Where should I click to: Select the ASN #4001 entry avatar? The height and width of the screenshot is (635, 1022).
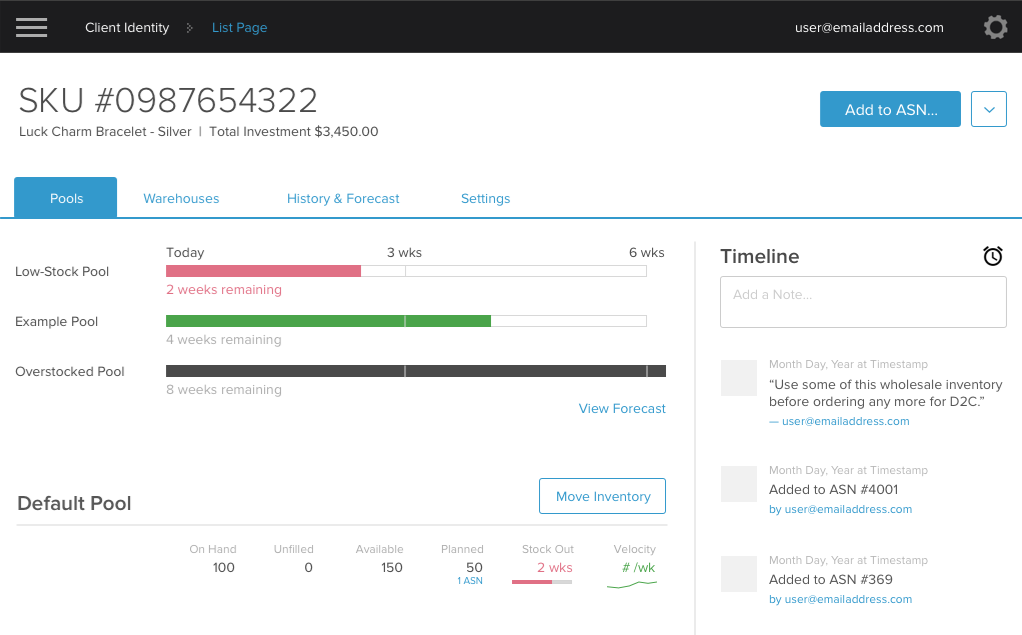click(x=738, y=484)
